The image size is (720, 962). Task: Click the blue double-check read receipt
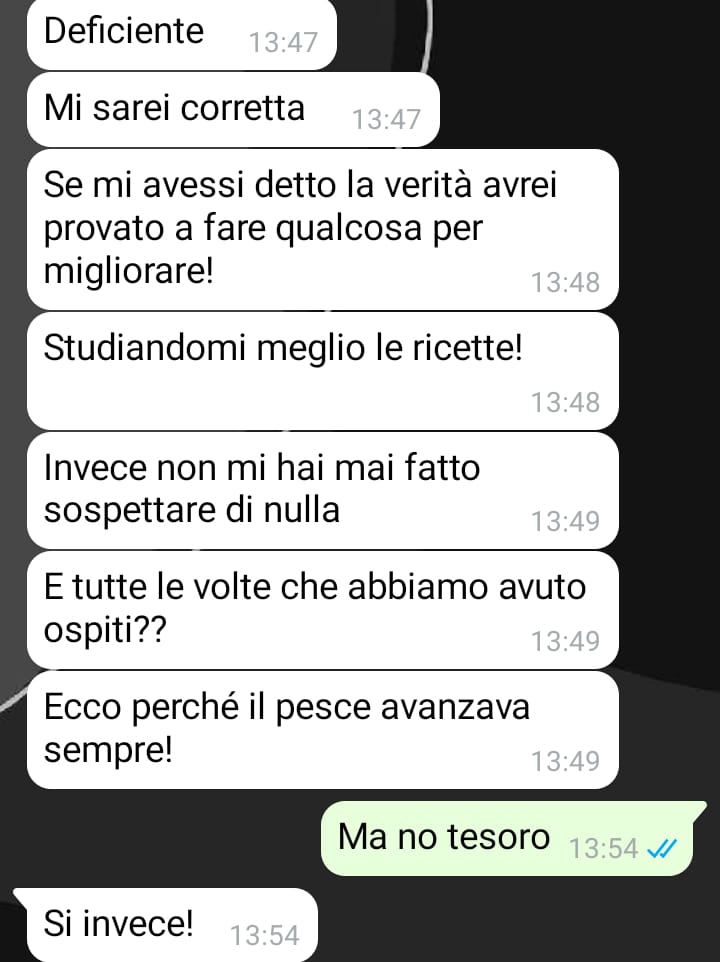(x=662, y=848)
